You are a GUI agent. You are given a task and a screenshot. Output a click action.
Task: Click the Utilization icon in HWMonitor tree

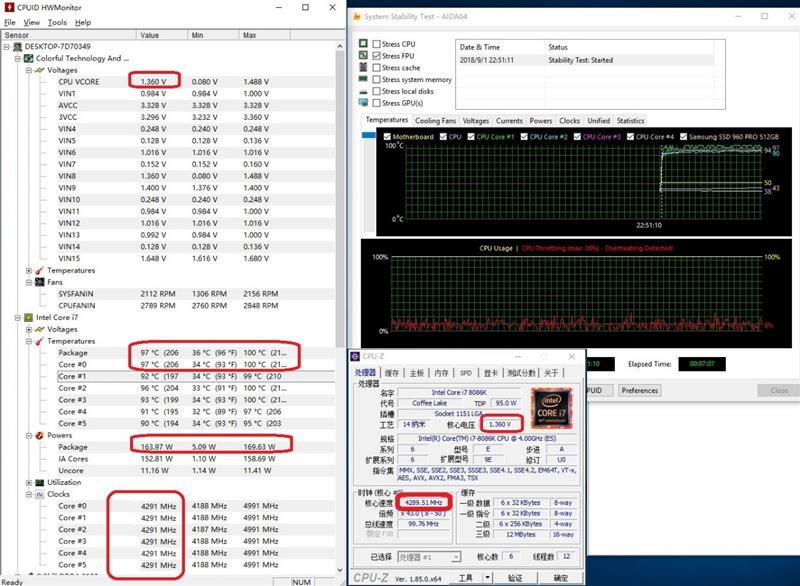click(x=40, y=482)
